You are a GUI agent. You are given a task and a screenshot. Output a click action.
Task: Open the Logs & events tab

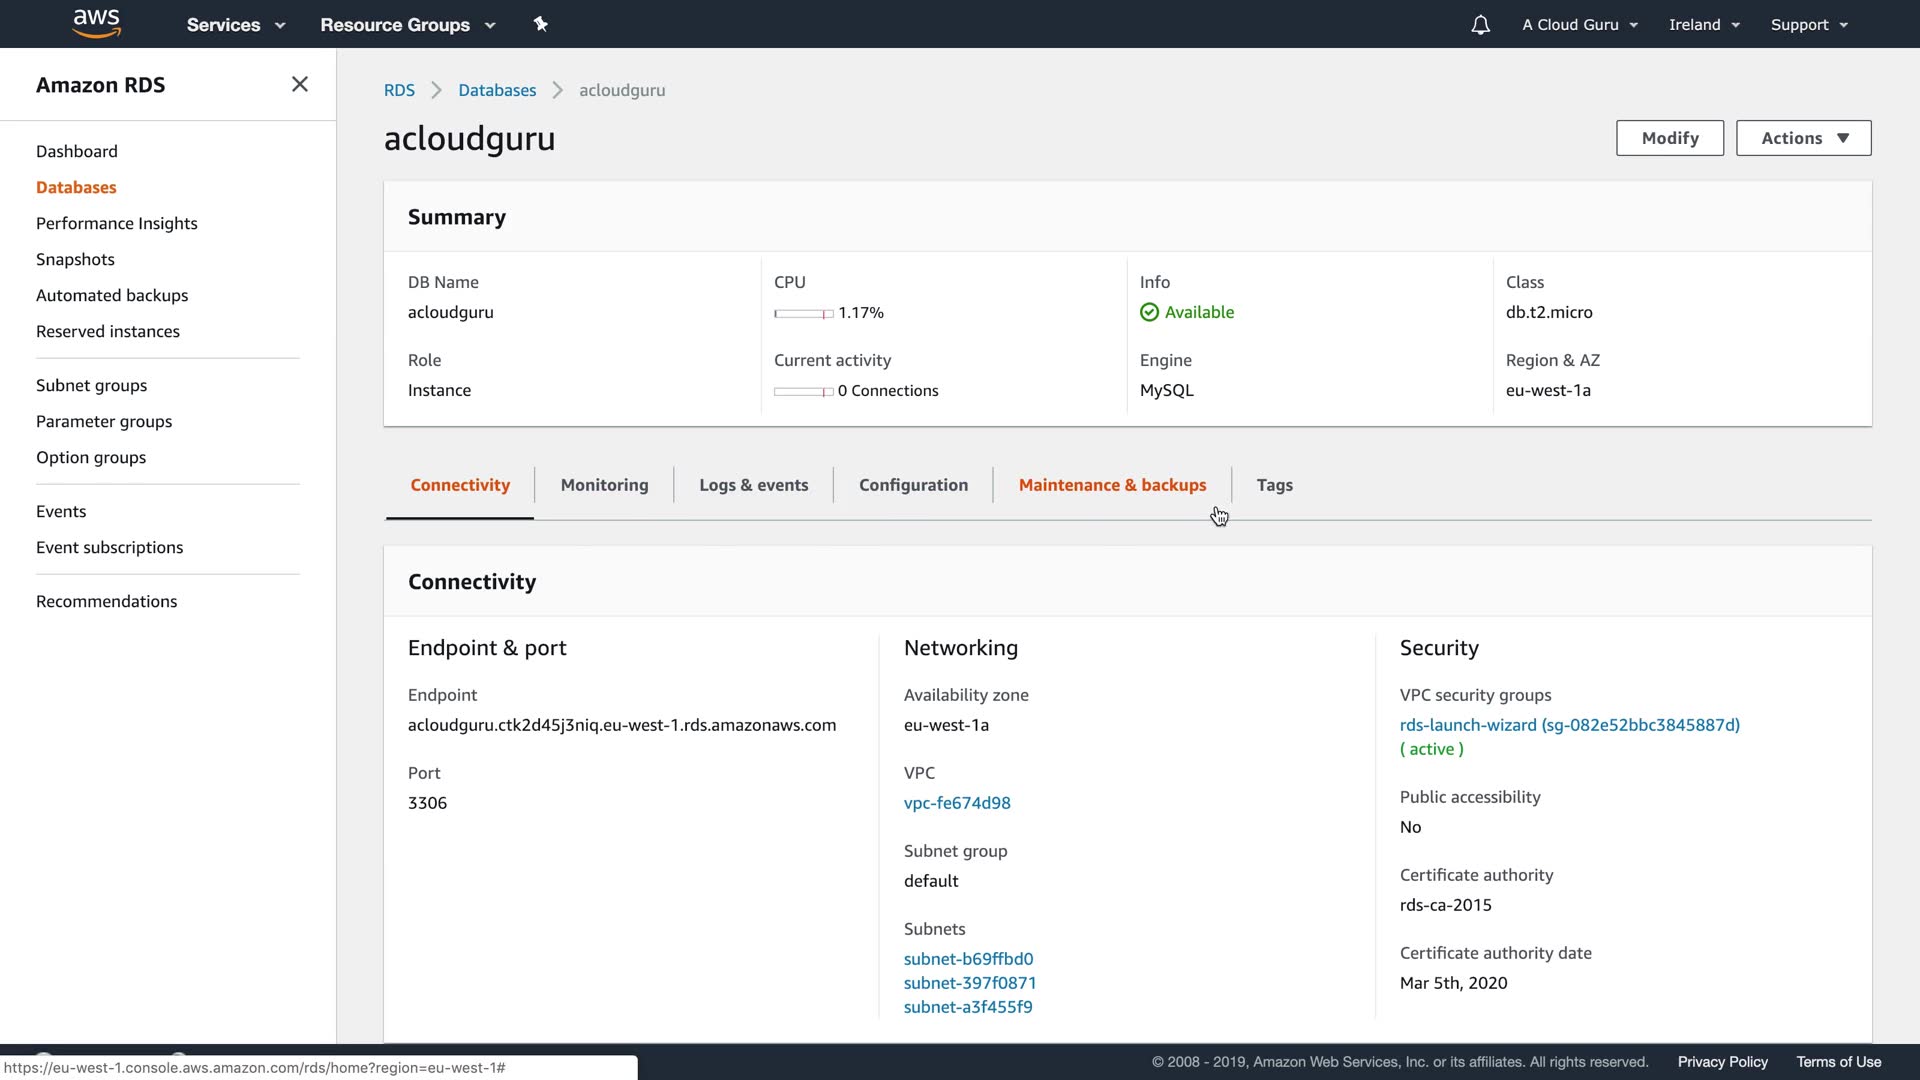753,485
